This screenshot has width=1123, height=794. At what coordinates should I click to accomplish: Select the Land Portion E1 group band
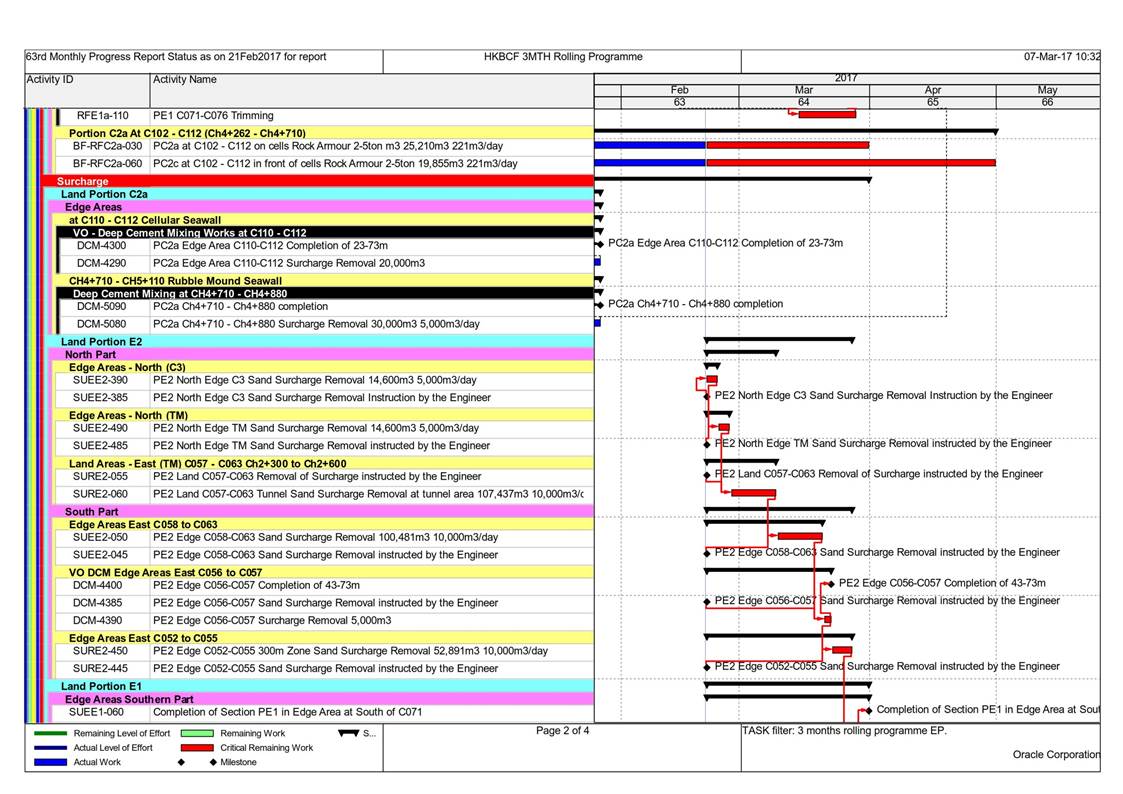tap(320, 686)
